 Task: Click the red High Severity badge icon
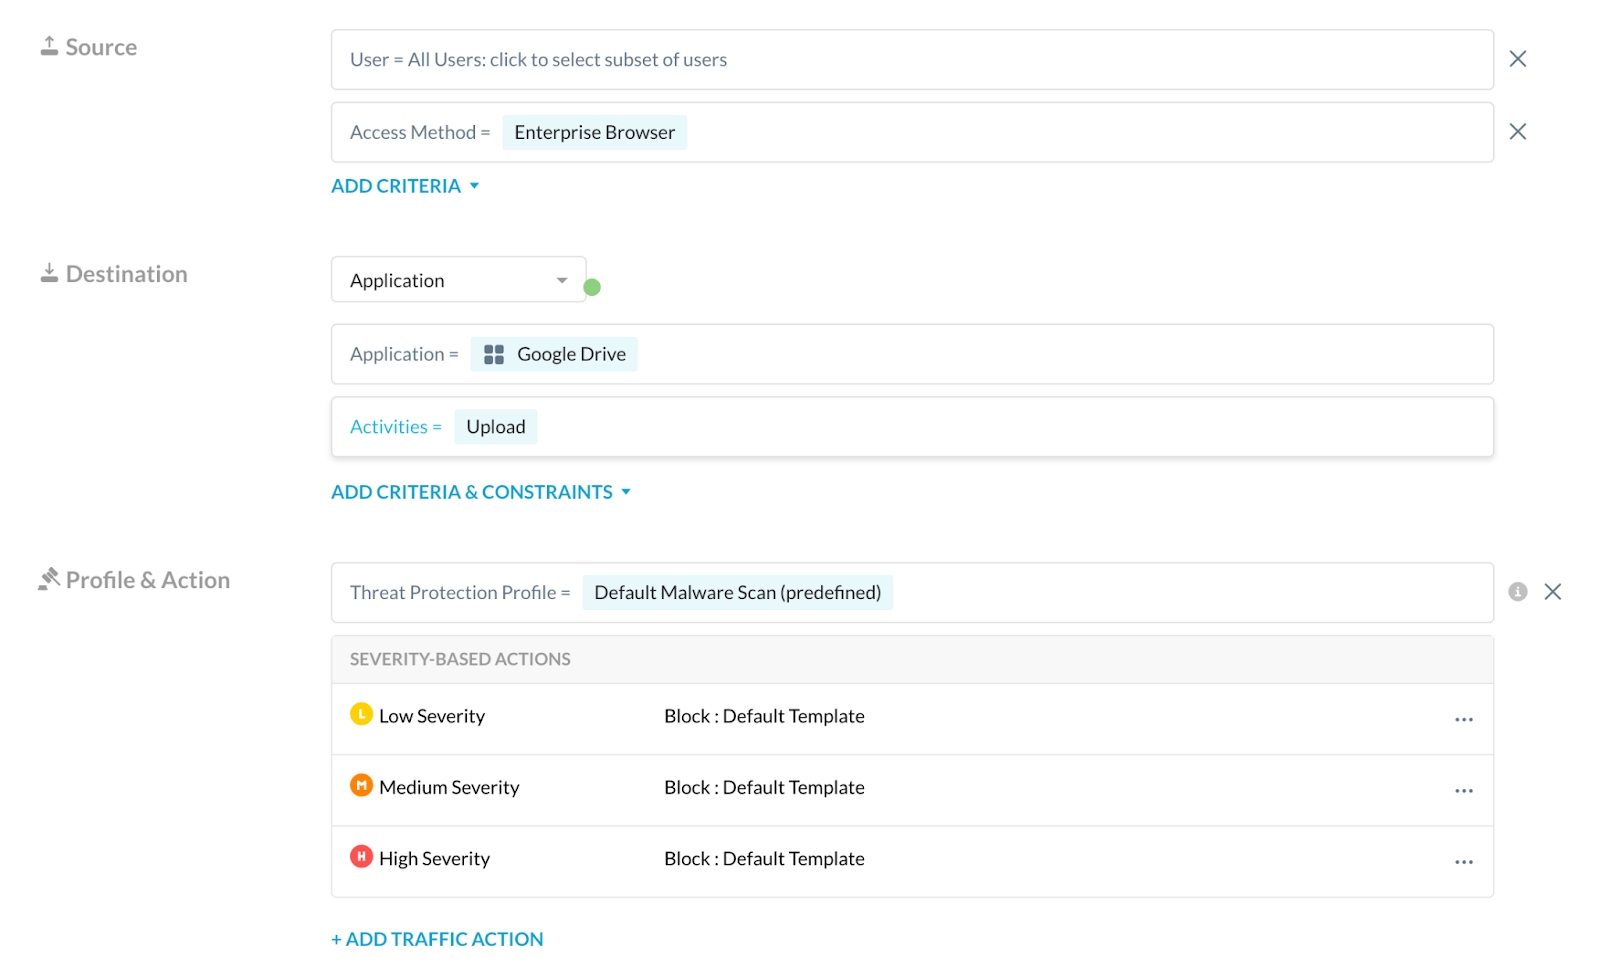(361, 856)
